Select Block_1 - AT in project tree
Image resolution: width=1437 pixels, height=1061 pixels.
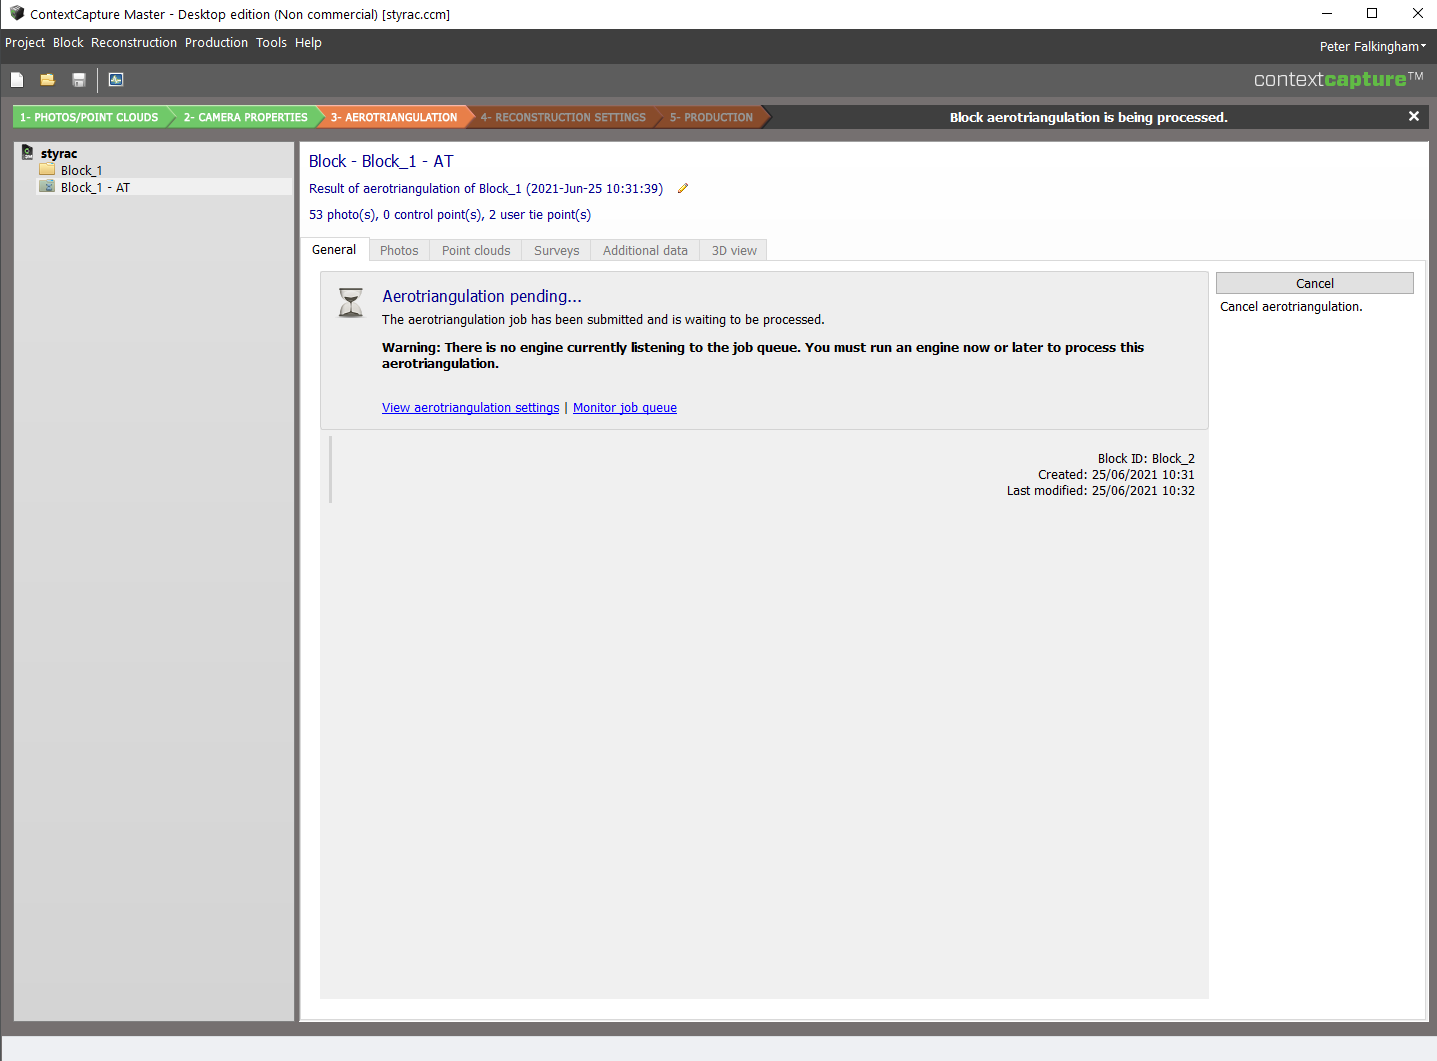pos(95,188)
